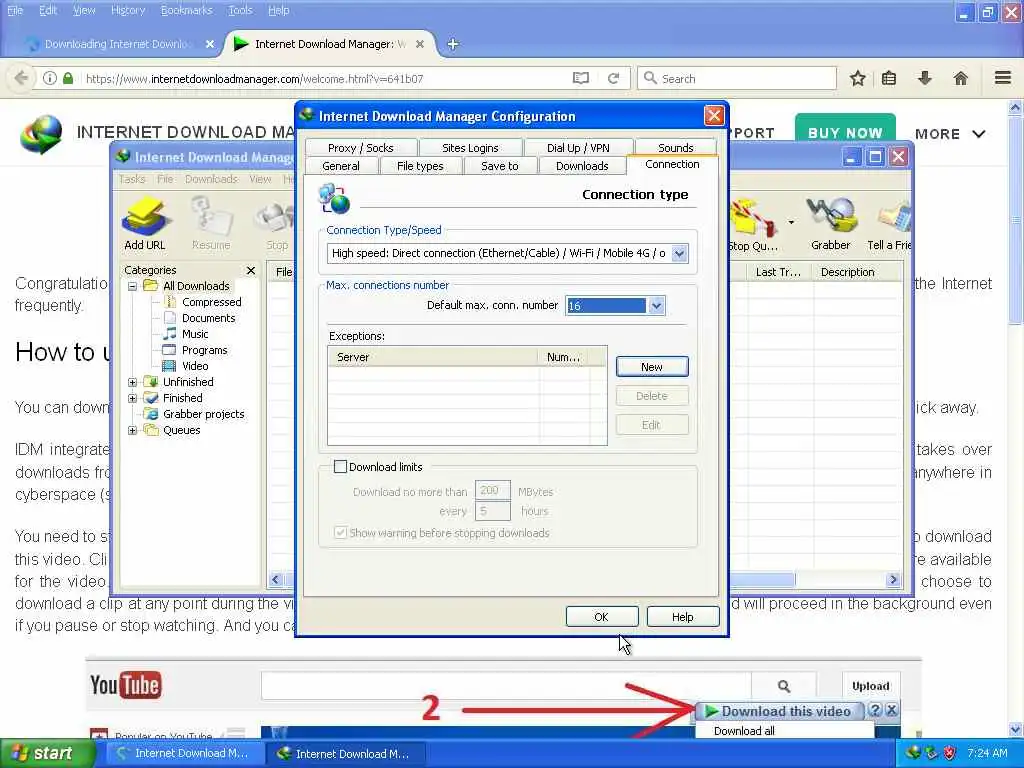
Task: Click the secure padlock icon in address bar
Action: pyautogui.click(x=68, y=78)
